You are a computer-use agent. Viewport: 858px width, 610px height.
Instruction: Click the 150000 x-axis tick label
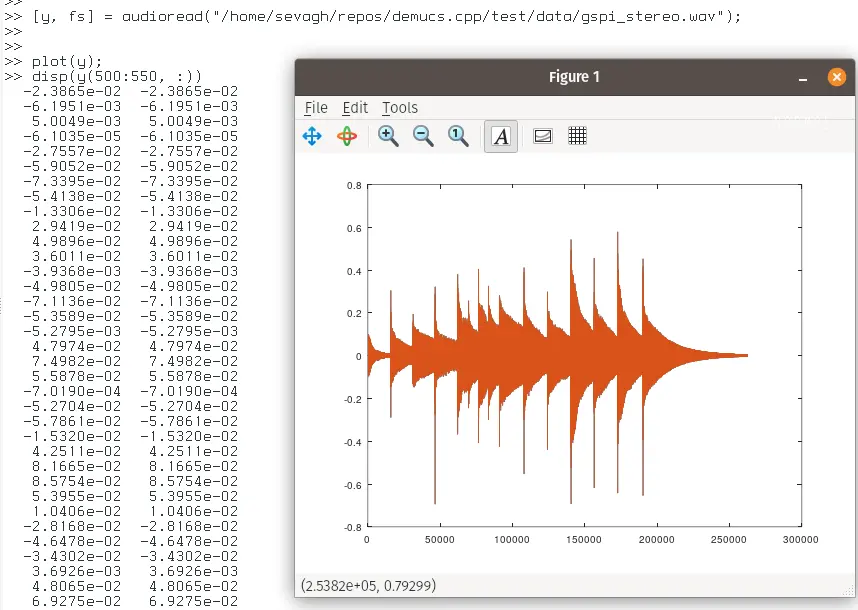[x=584, y=539]
